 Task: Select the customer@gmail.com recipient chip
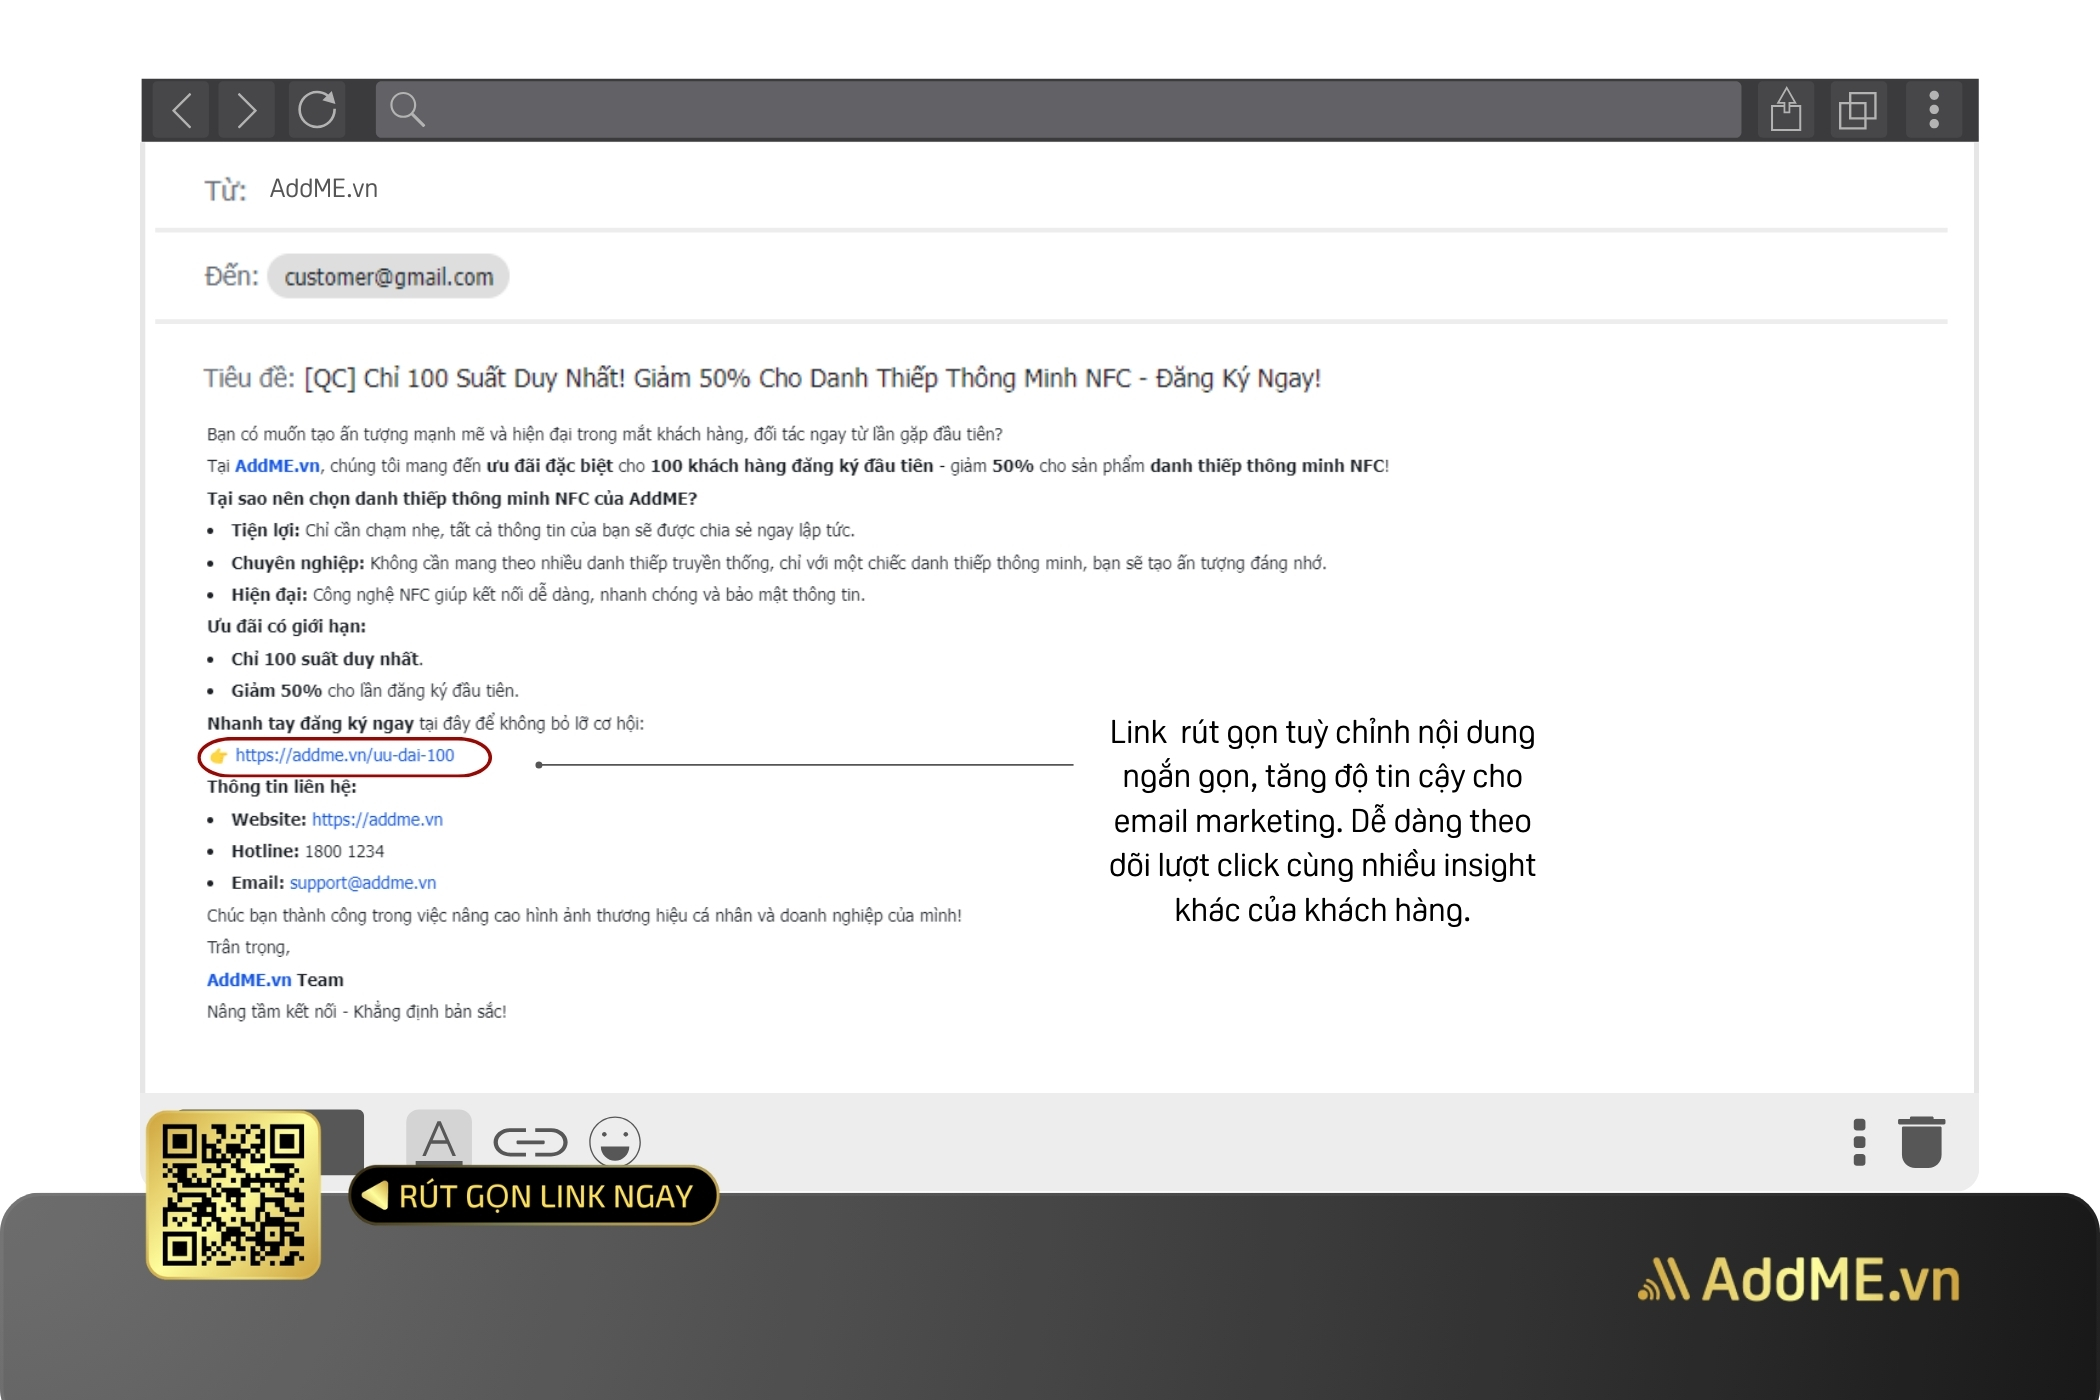388,276
